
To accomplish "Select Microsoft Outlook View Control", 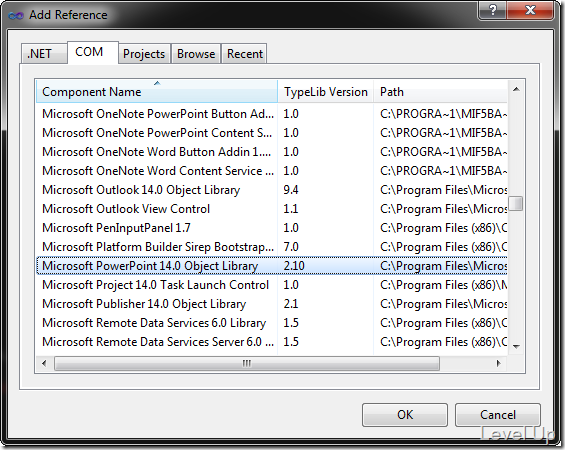I will tap(272, 209).
